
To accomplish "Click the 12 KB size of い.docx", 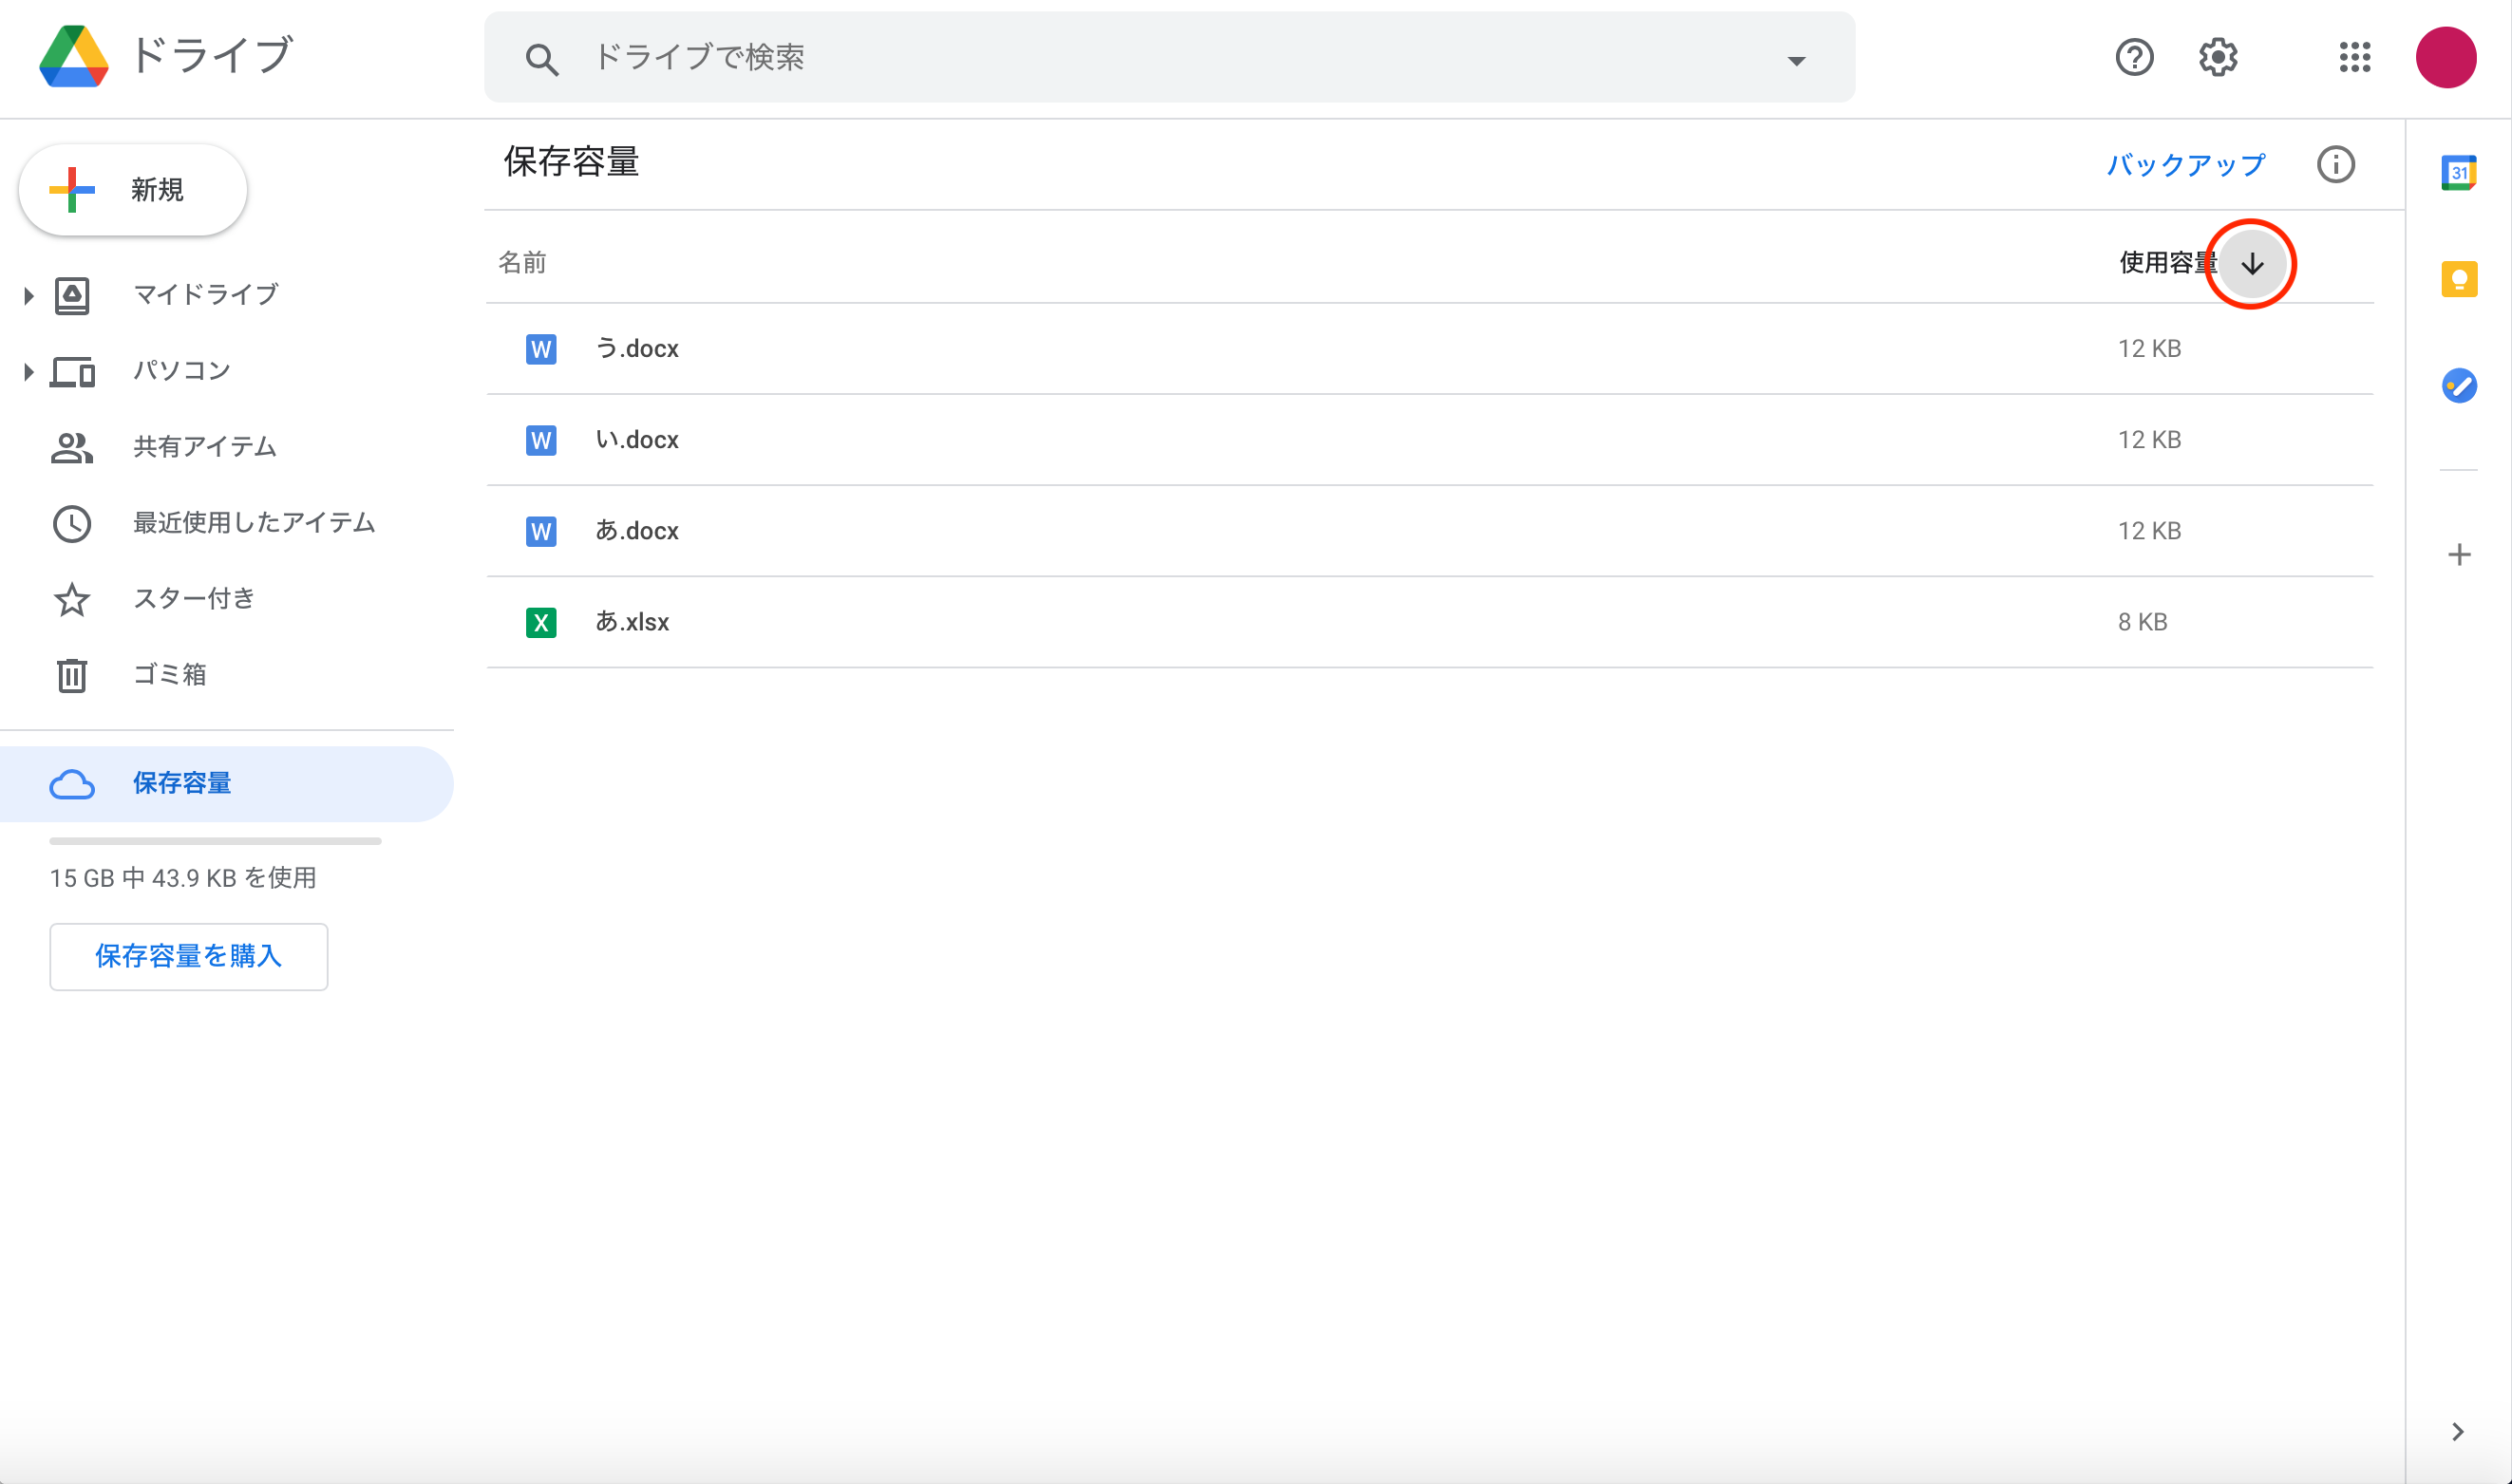I will [x=2149, y=440].
